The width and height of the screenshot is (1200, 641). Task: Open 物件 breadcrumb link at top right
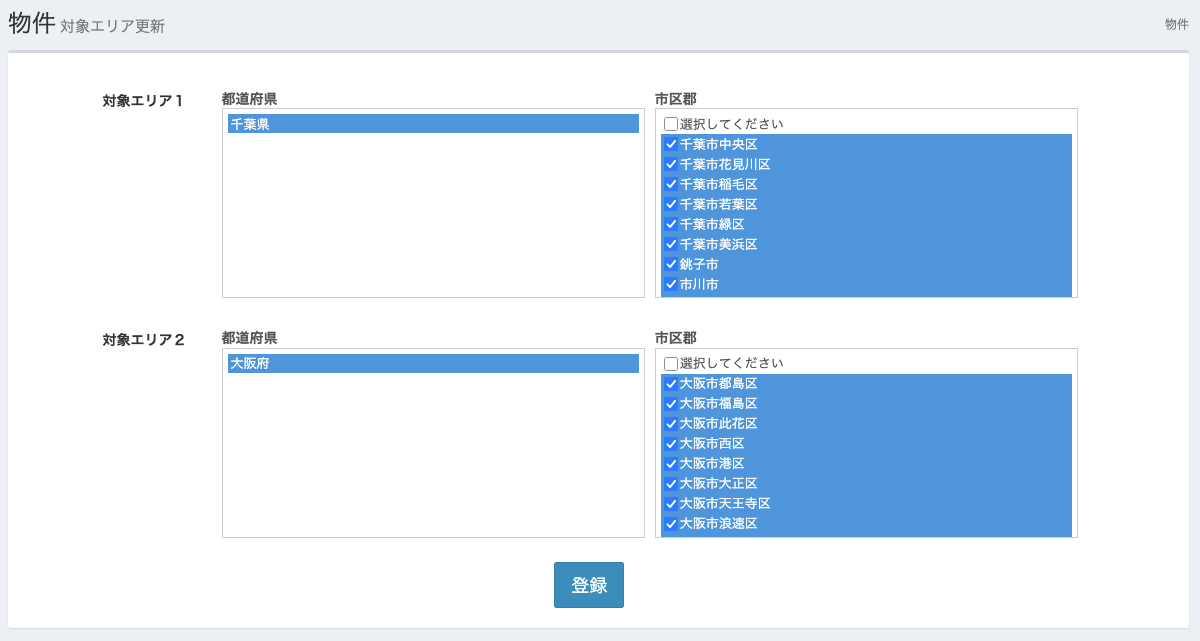[x=1177, y=24]
